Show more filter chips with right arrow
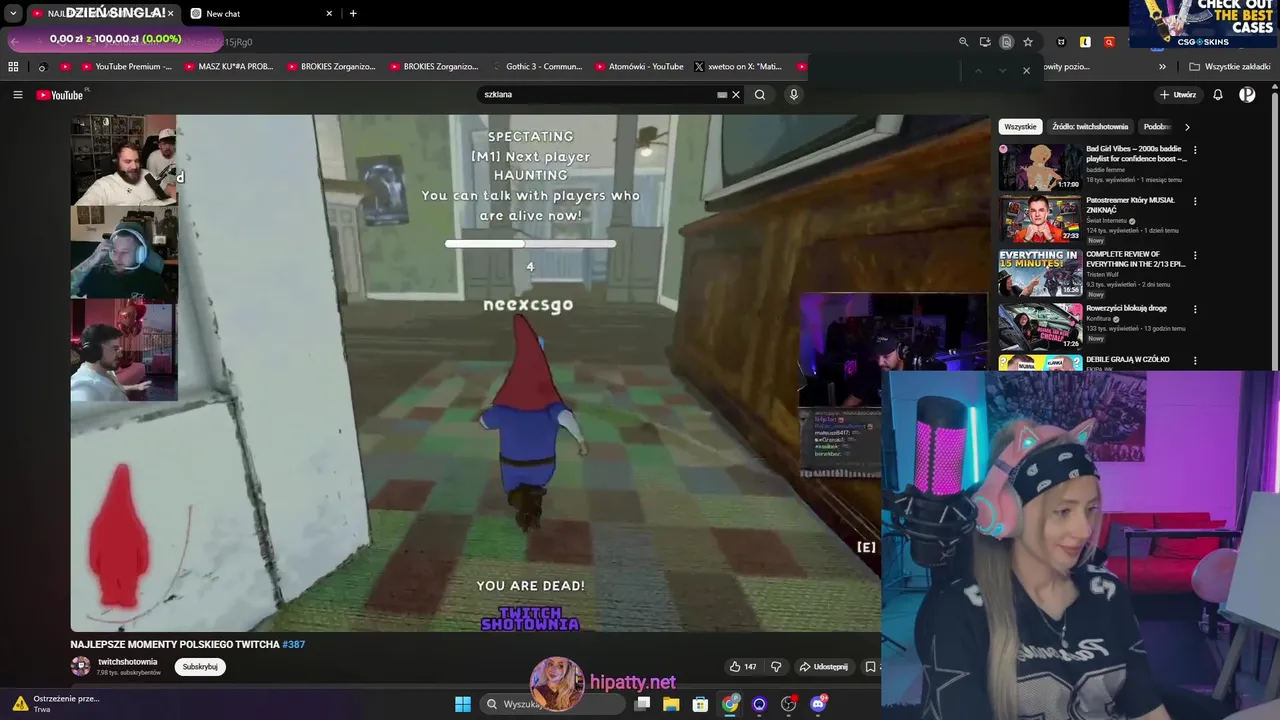The image size is (1280, 720). 1187,127
